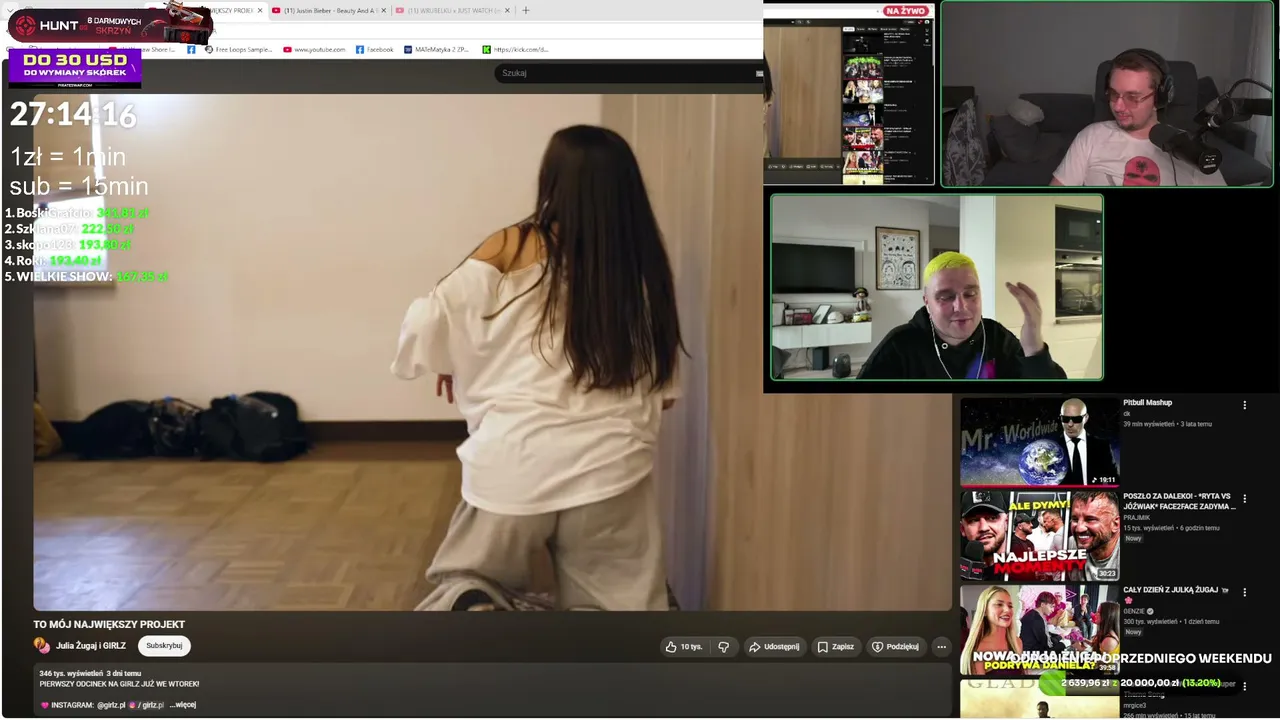
Task: Open the www.youtube.com bookmark
Action: pyautogui.click(x=314, y=49)
